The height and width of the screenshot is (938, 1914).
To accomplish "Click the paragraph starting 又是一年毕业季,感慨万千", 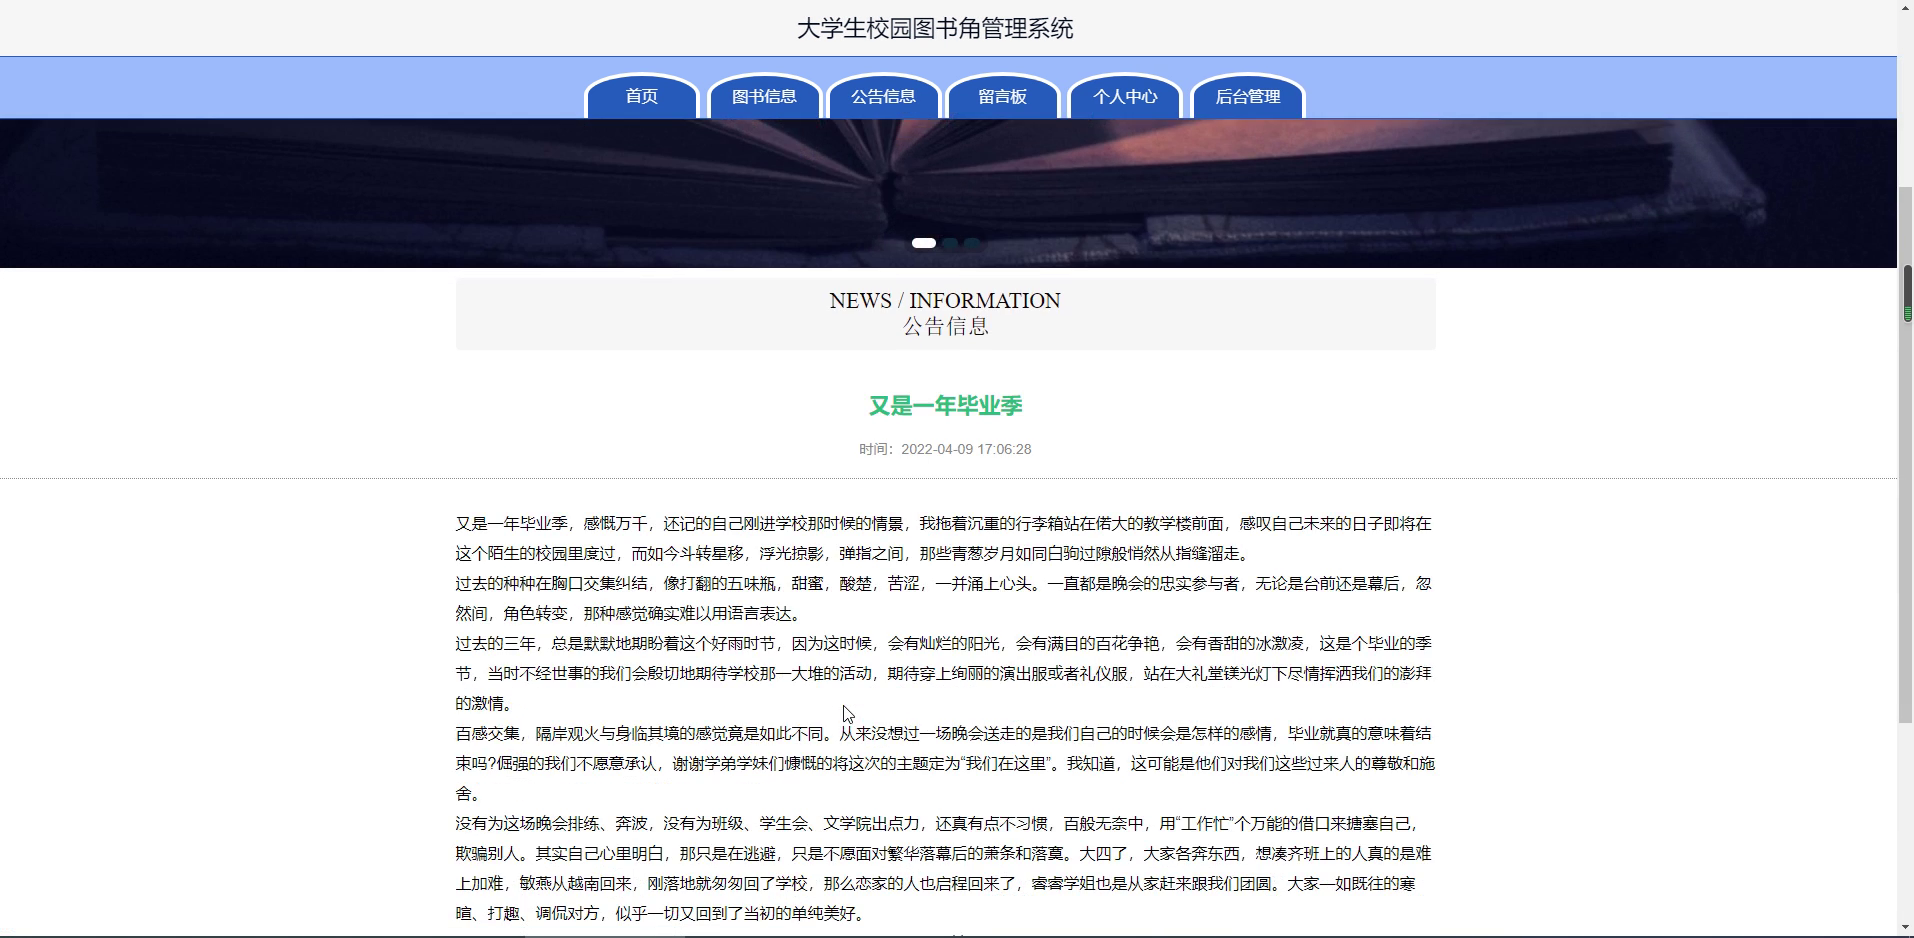I will pyautogui.click(x=945, y=538).
